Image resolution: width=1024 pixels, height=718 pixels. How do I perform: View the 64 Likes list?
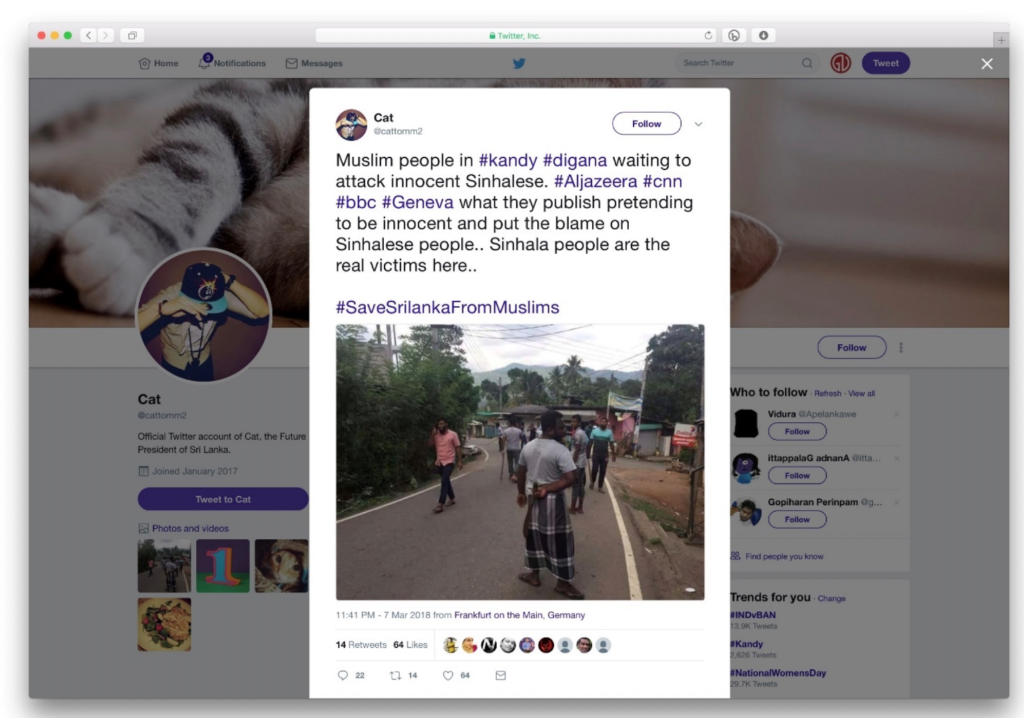410,645
